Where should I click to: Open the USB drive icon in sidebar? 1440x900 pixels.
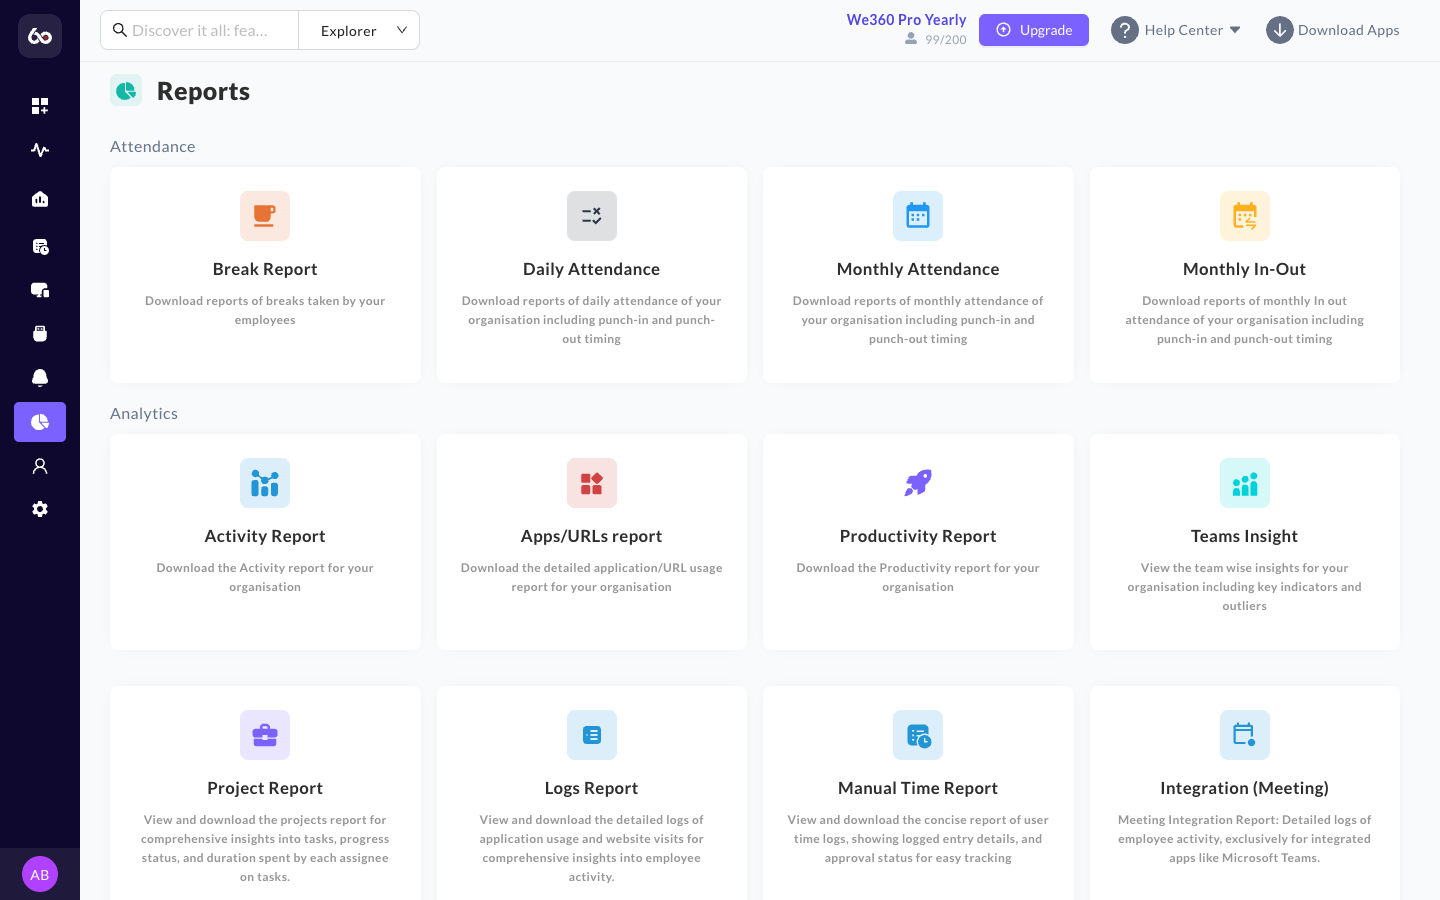40,334
